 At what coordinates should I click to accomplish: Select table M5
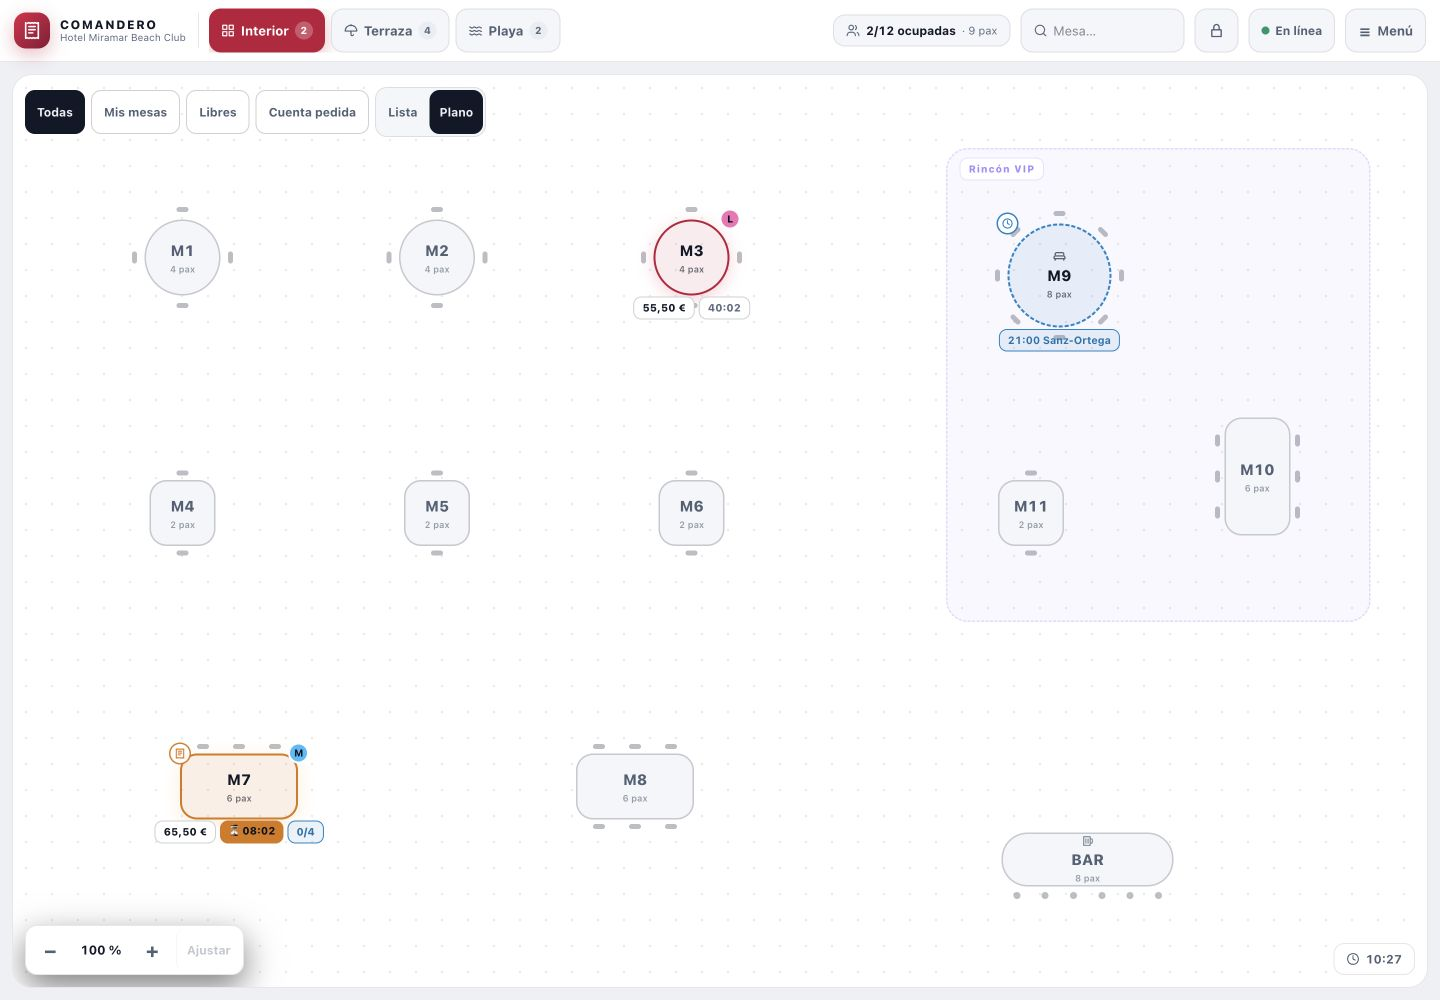[437, 513]
